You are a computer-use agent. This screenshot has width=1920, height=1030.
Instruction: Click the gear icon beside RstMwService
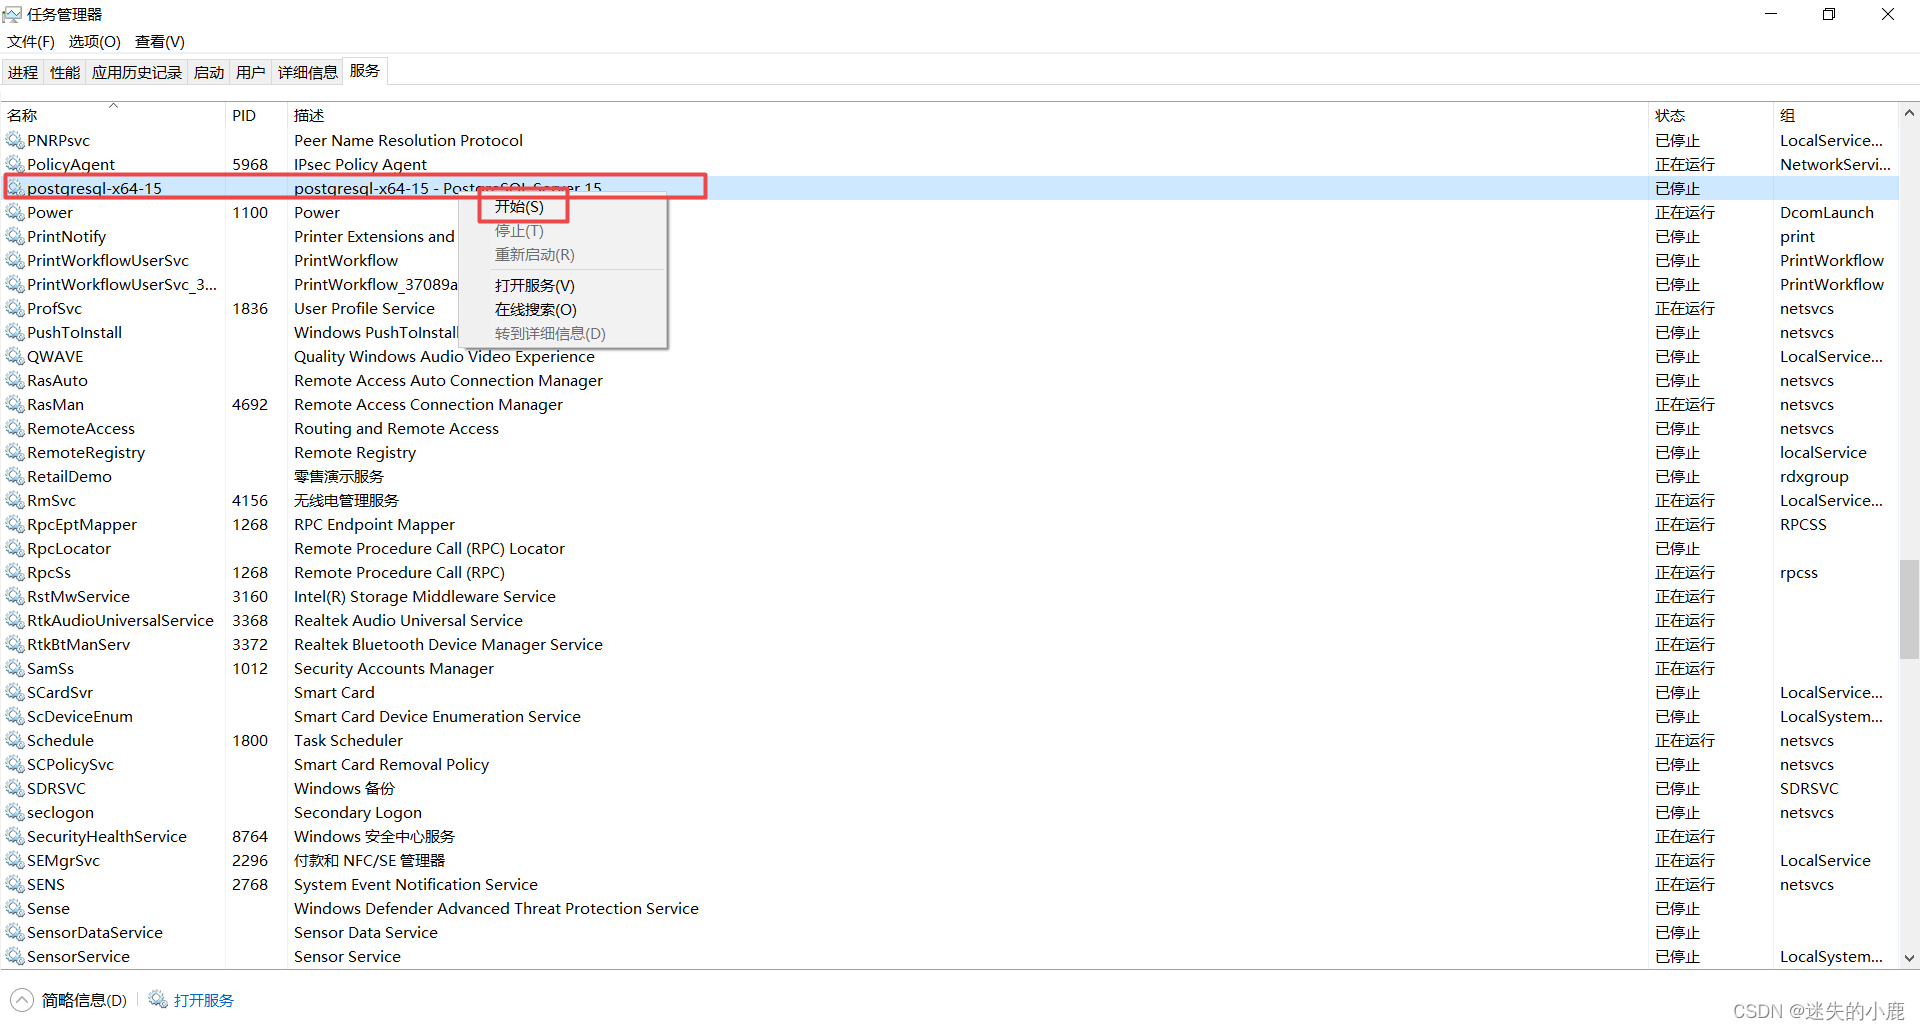[x=15, y=596]
